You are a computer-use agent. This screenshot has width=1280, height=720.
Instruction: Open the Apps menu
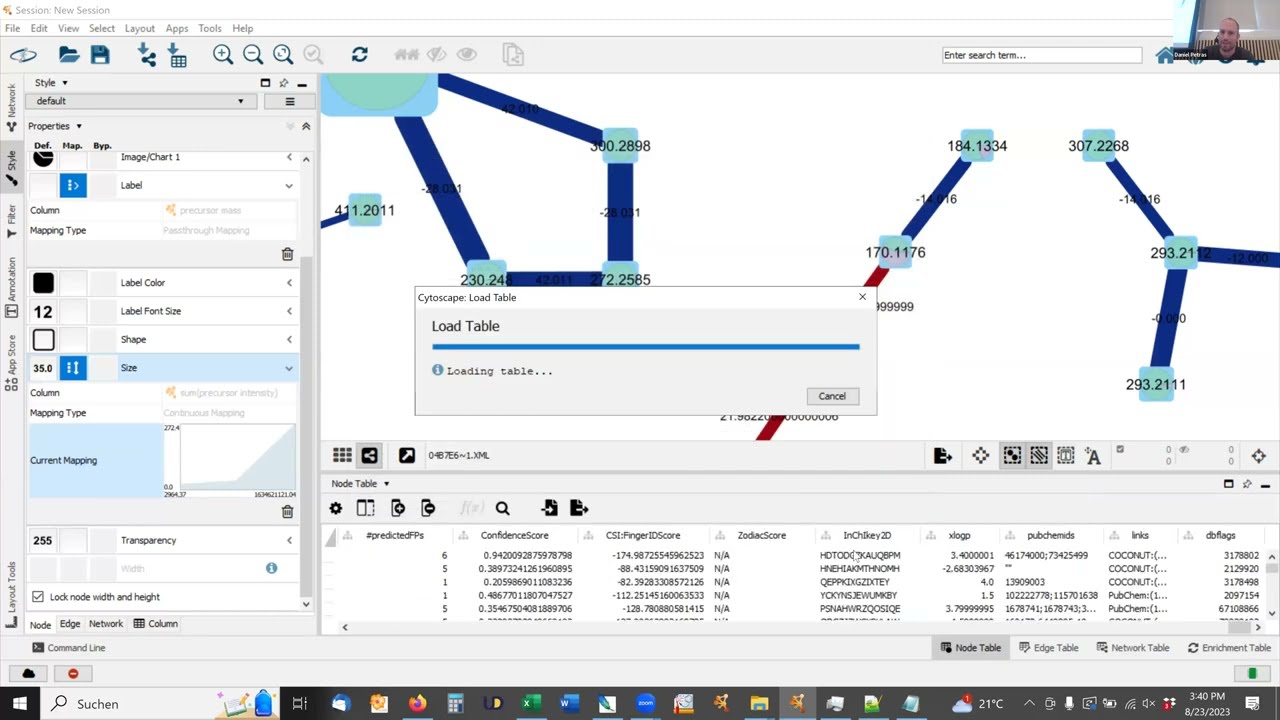[177, 28]
